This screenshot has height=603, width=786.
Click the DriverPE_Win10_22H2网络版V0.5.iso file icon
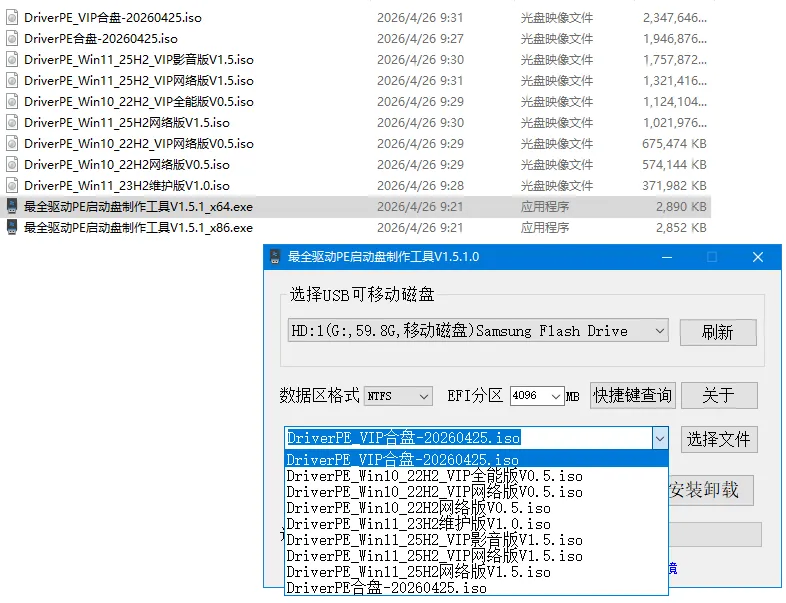(x=12, y=165)
